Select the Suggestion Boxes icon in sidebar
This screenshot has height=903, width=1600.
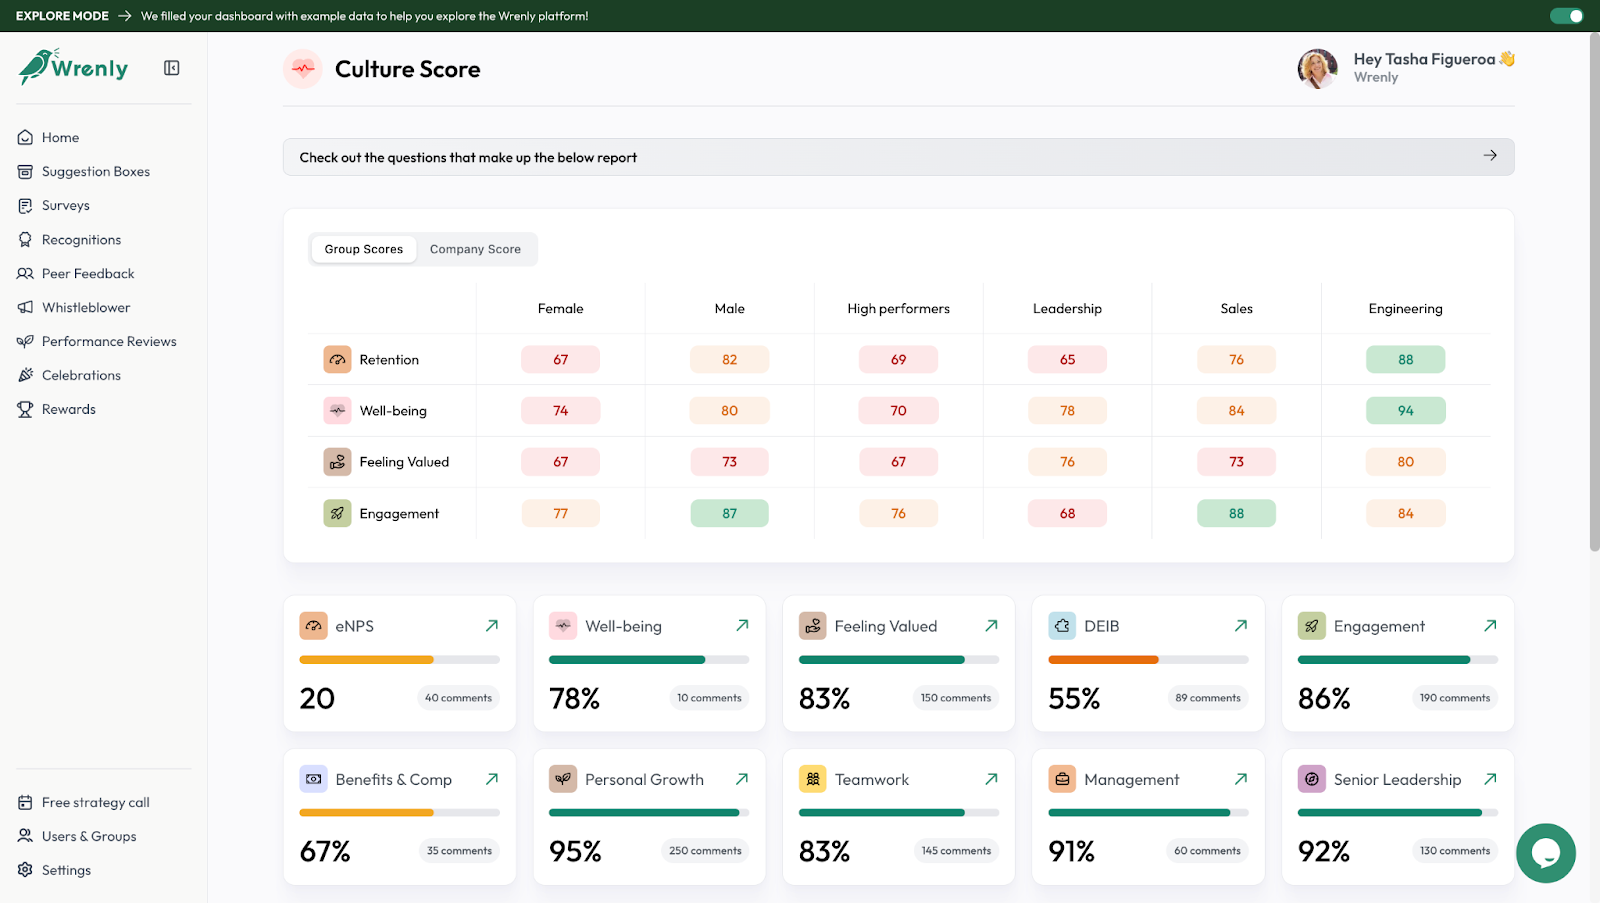(24, 171)
